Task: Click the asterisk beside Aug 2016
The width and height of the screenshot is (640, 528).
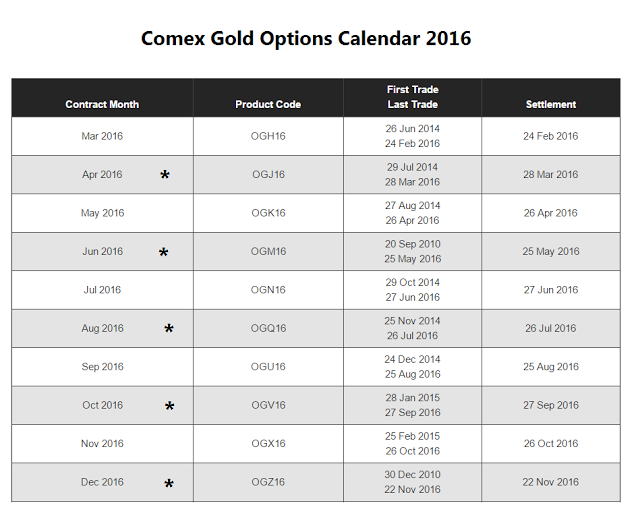Action: click(x=169, y=330)
